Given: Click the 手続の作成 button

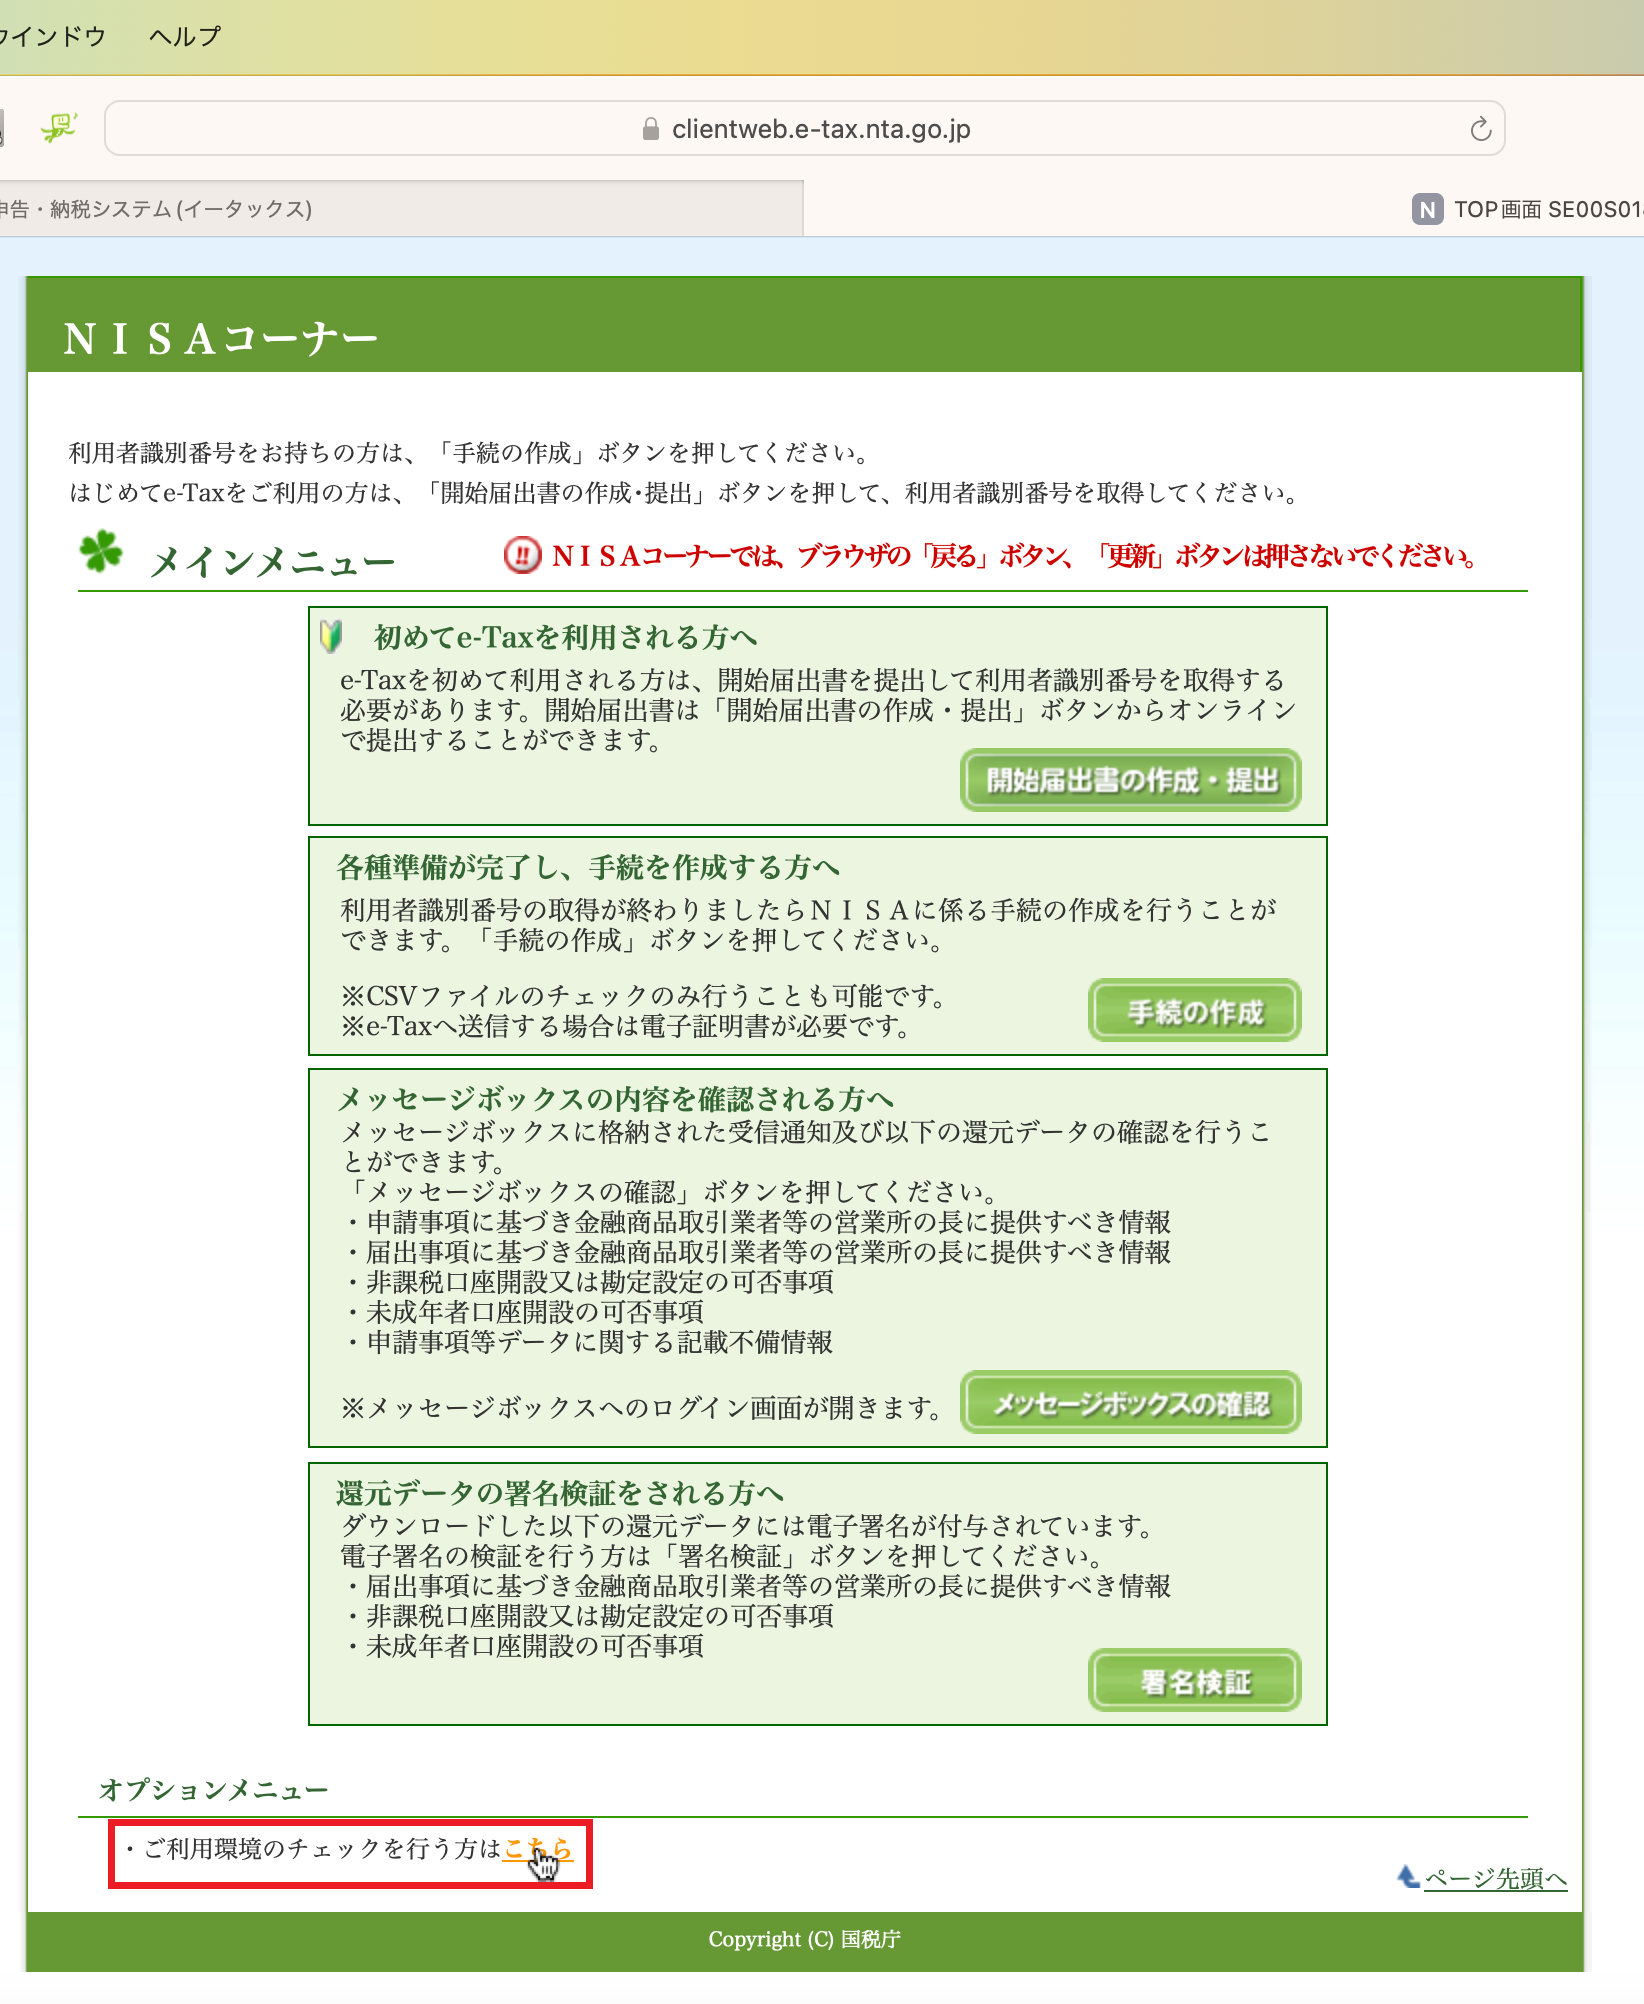Looking at the screenshot, I should pyautogui.click(x=1195, y=1011).
